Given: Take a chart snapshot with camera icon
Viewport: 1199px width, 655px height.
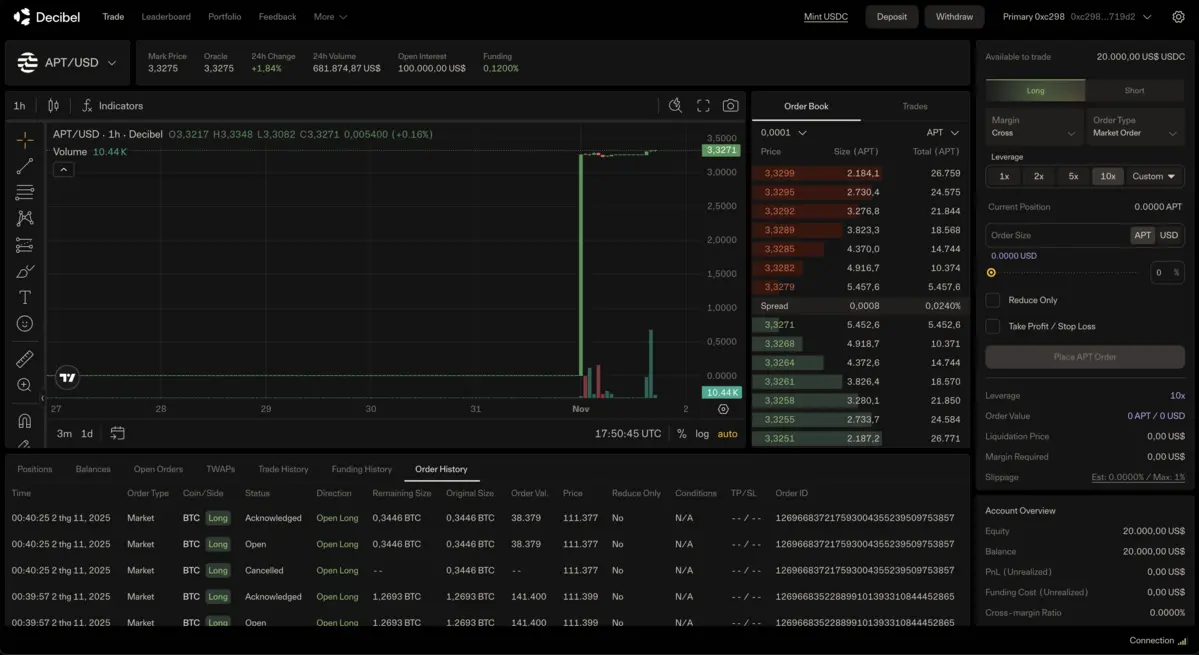Looking at the screenshot, I should click(x=731, y=106).
